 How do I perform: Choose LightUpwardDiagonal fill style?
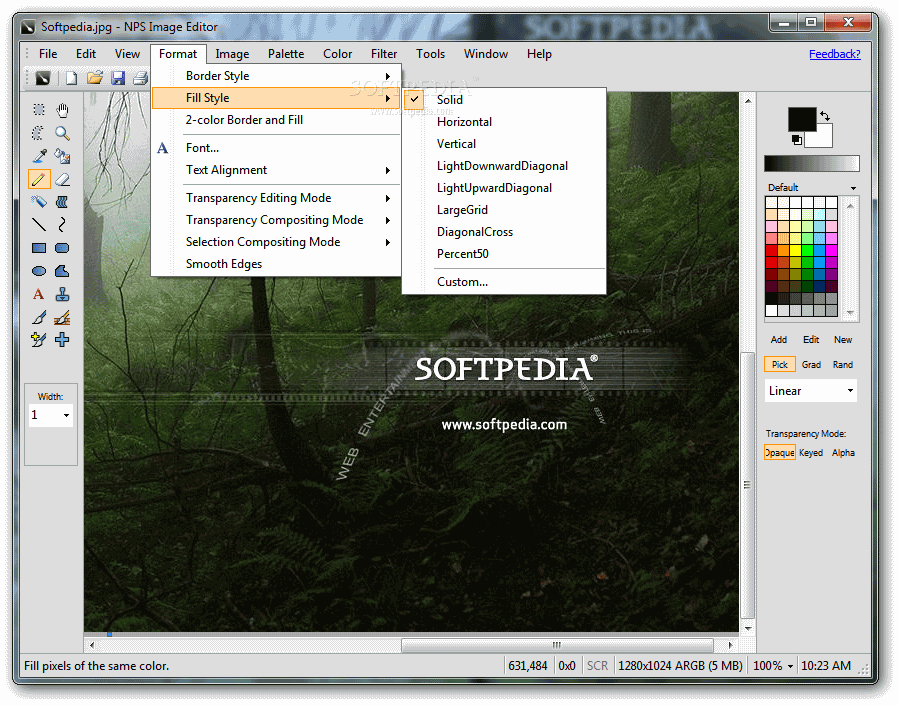(x=504, y=188)
